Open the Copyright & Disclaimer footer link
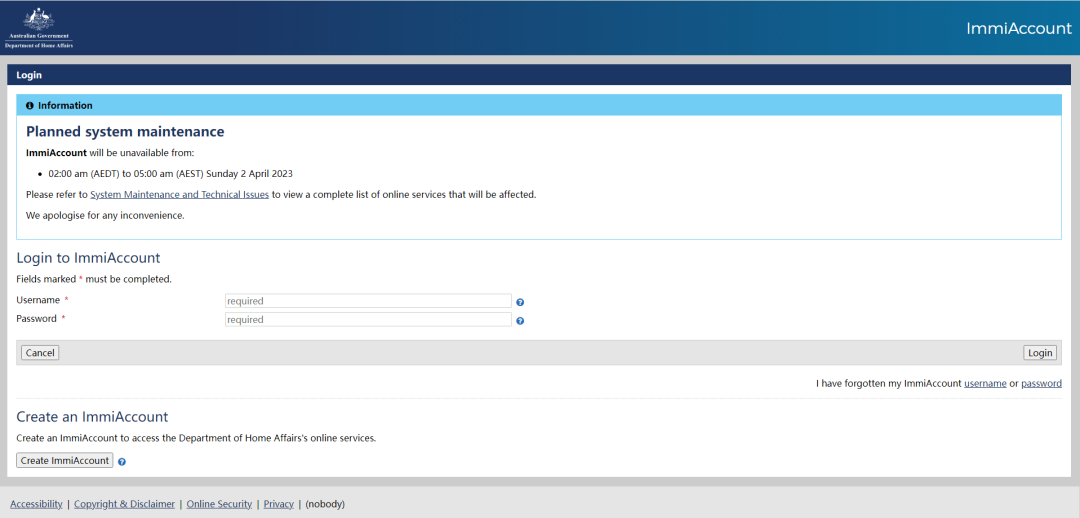This screenshot has height=518, width=1080. pyautogui.click(x=125, y=504)
